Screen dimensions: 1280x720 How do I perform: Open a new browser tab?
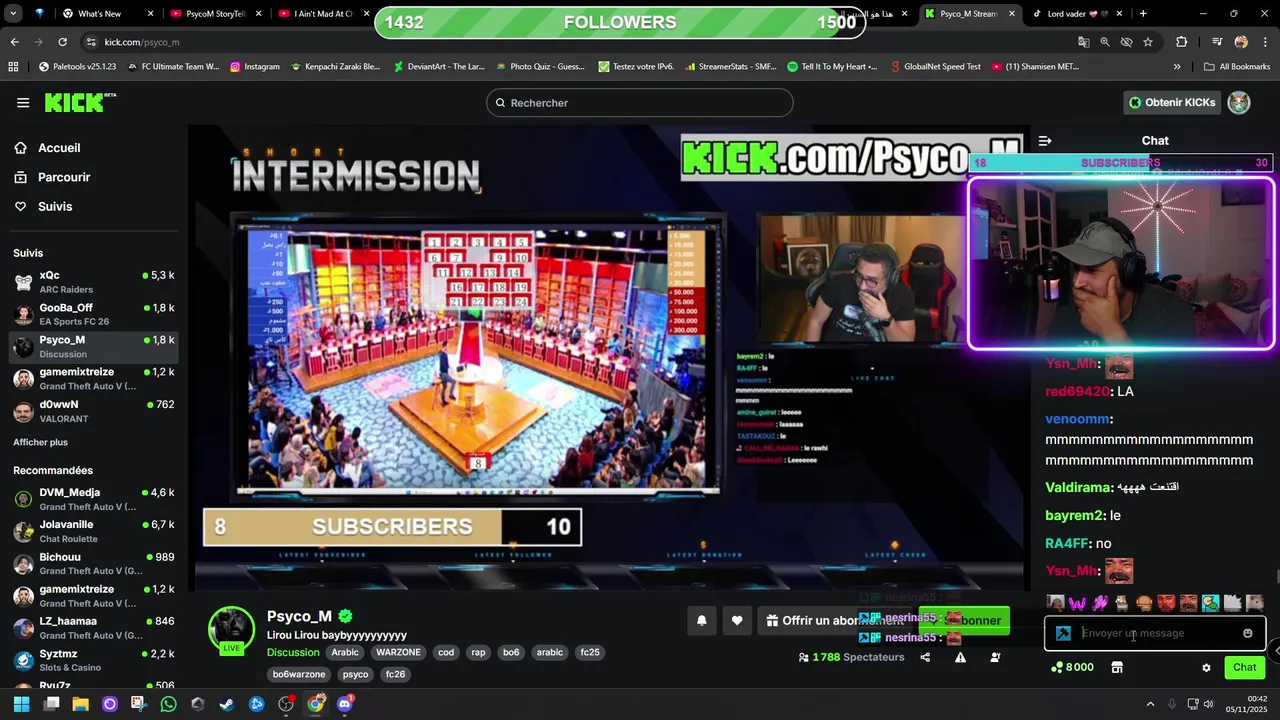pyautogui.click(x=1143, y=14)
